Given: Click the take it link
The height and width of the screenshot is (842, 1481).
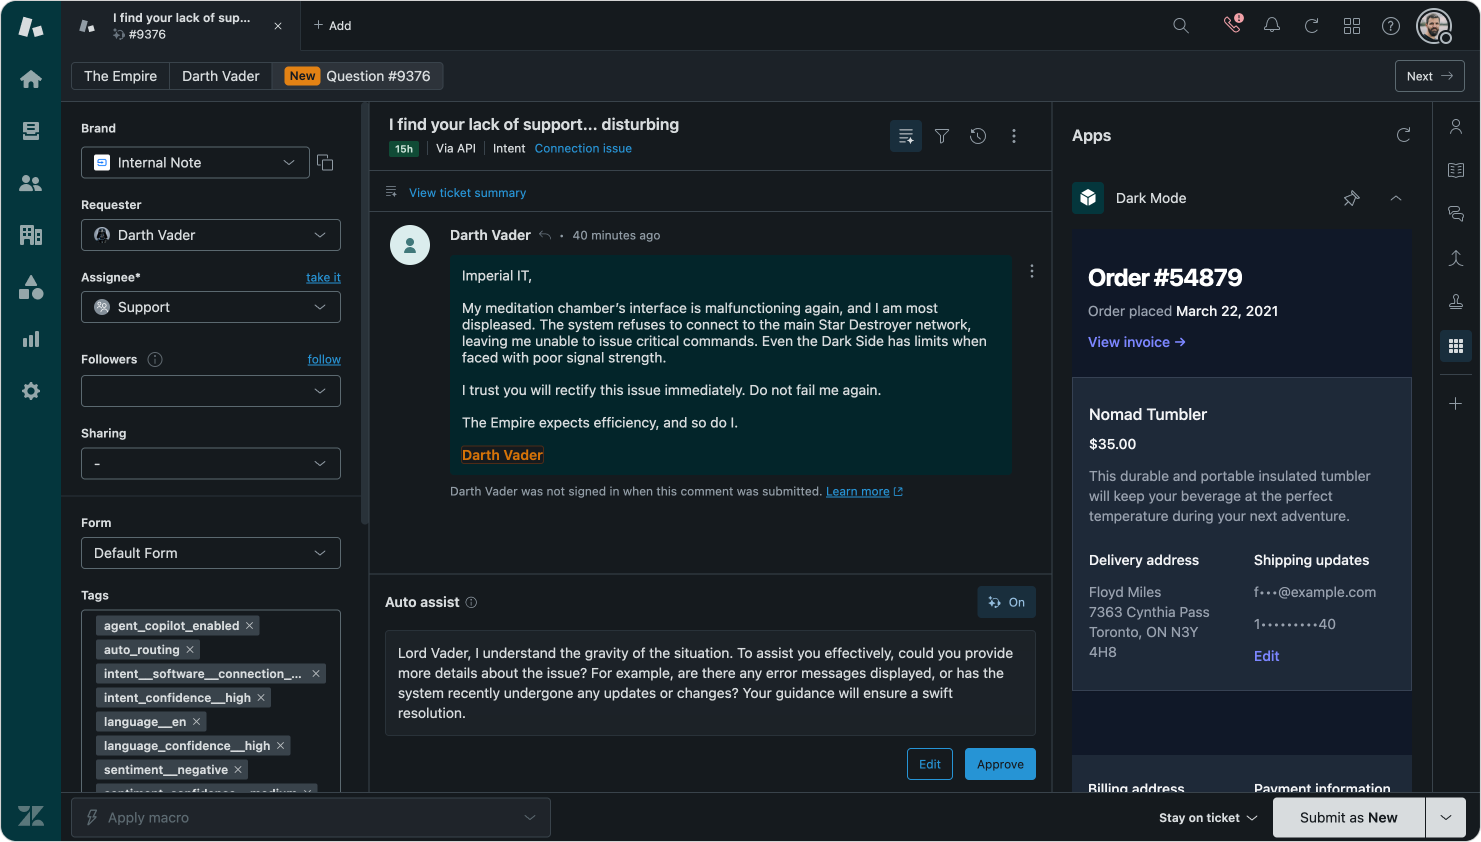Looking at the screenshot, I should (x=323, y=278).
